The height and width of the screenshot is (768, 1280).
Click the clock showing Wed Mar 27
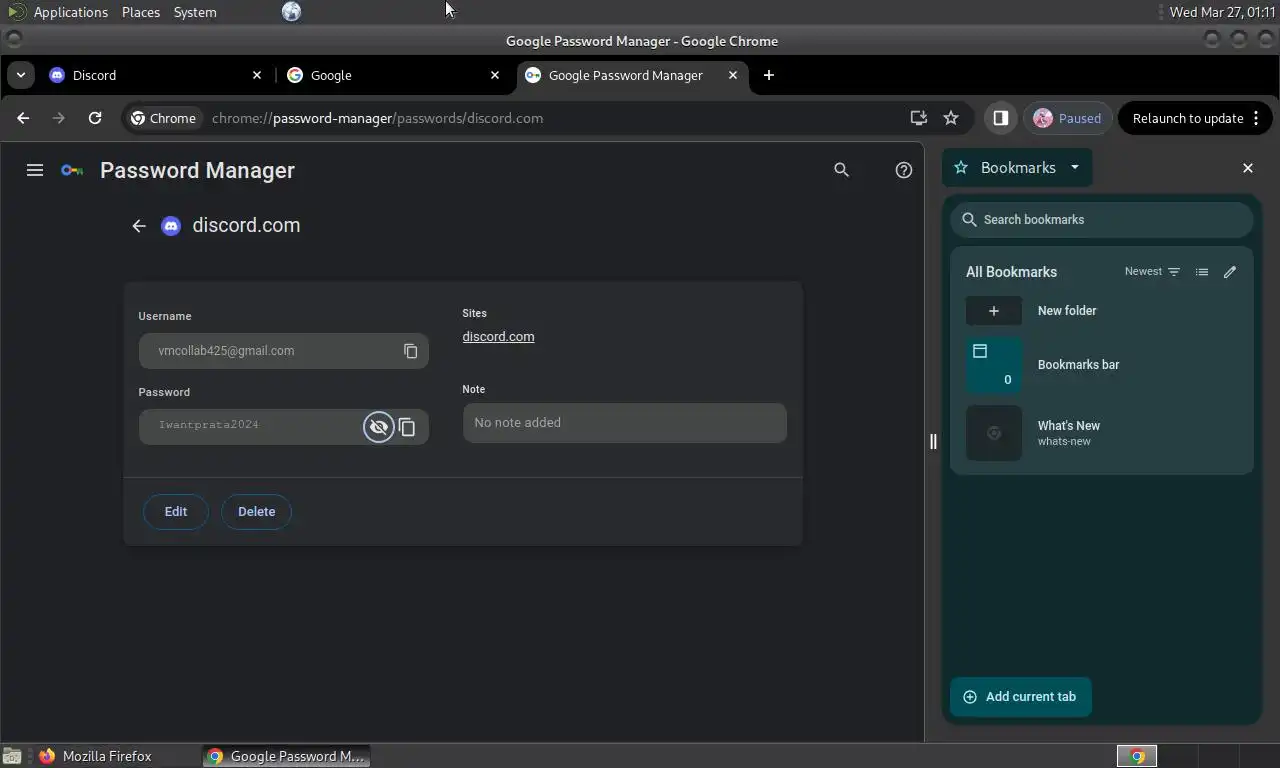click(x=1222, y=12)
